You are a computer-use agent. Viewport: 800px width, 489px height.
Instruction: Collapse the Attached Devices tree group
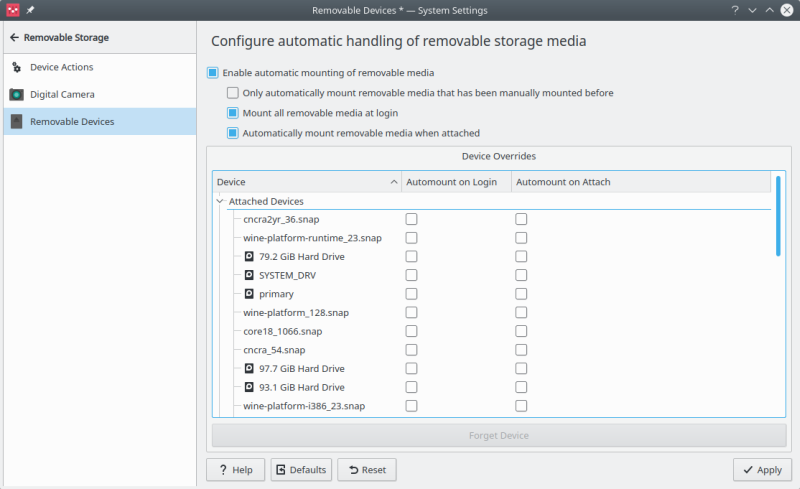click(220, 201)
